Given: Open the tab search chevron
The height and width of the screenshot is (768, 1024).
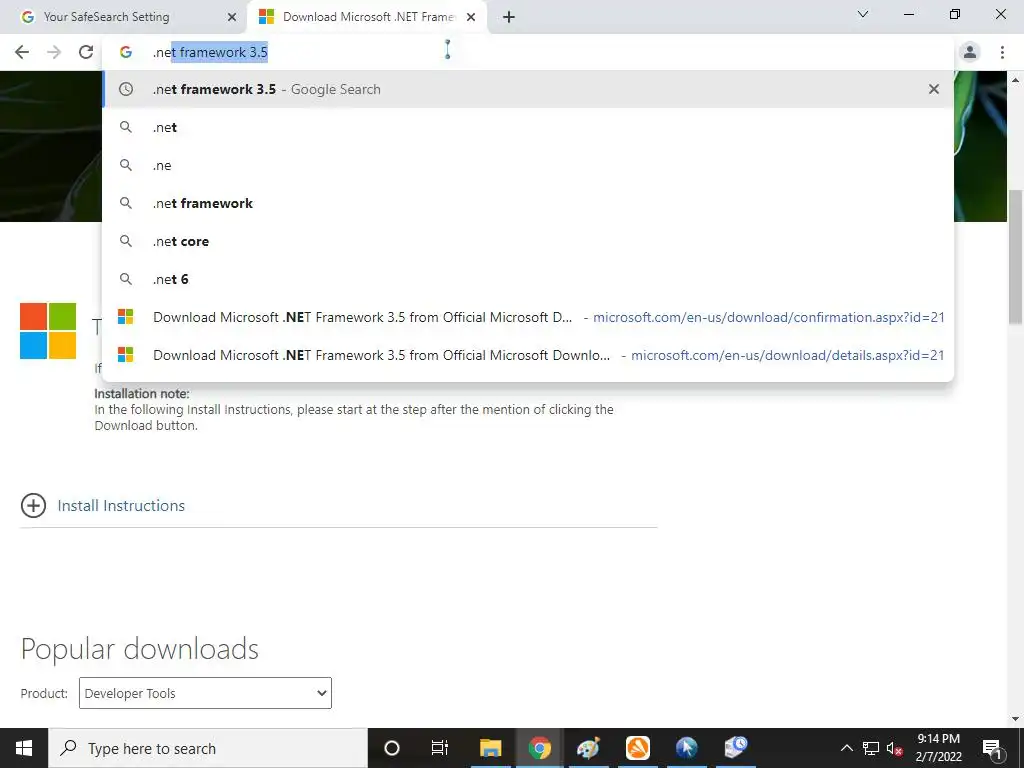Looking at the screenshot, I should [863, 14].
